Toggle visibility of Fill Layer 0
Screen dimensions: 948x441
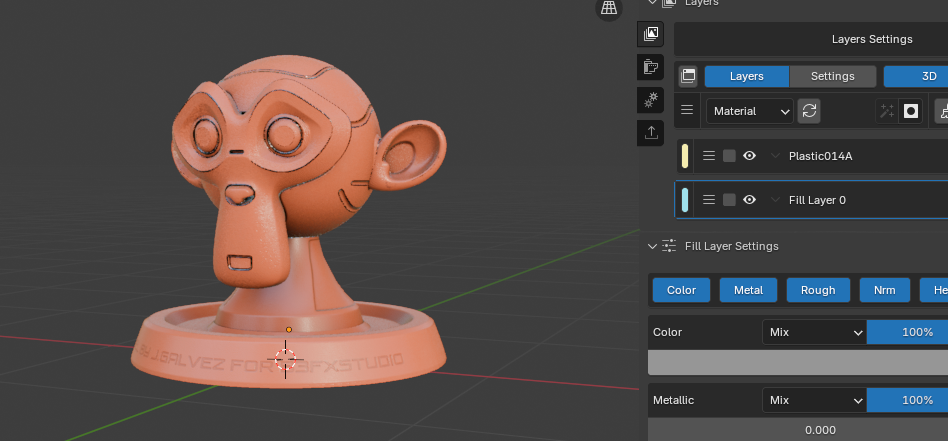pyautogui.click(x=749, y=200)
